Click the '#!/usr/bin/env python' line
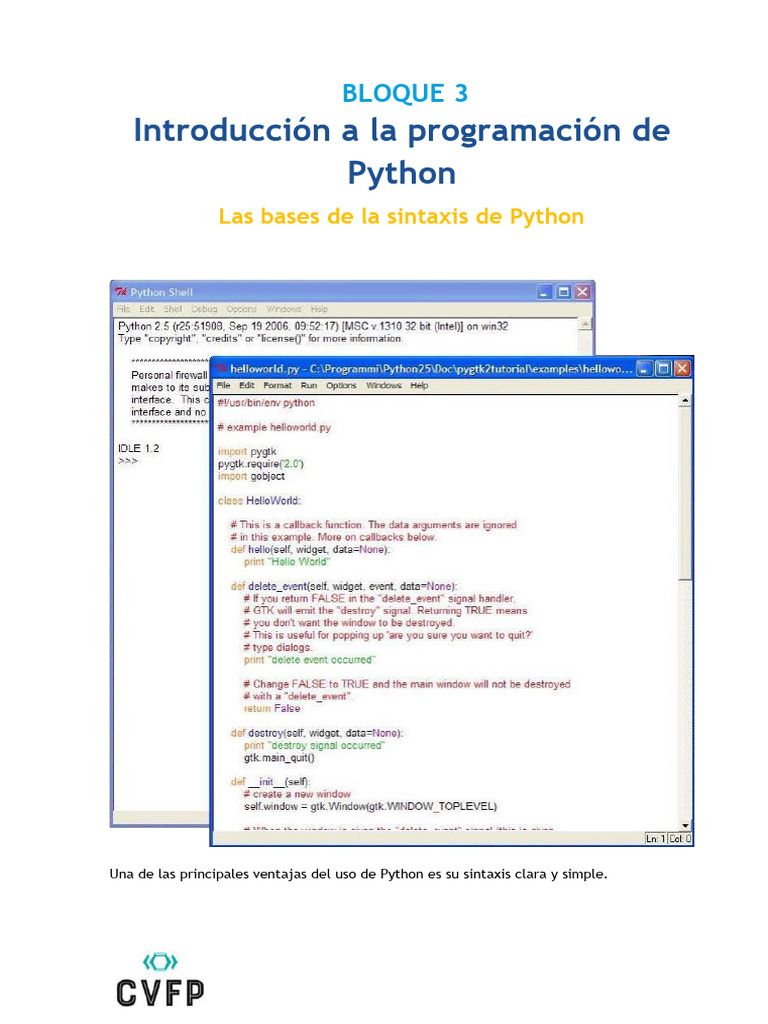Viewport: 768px width, 1024px height. click(266, 403)
